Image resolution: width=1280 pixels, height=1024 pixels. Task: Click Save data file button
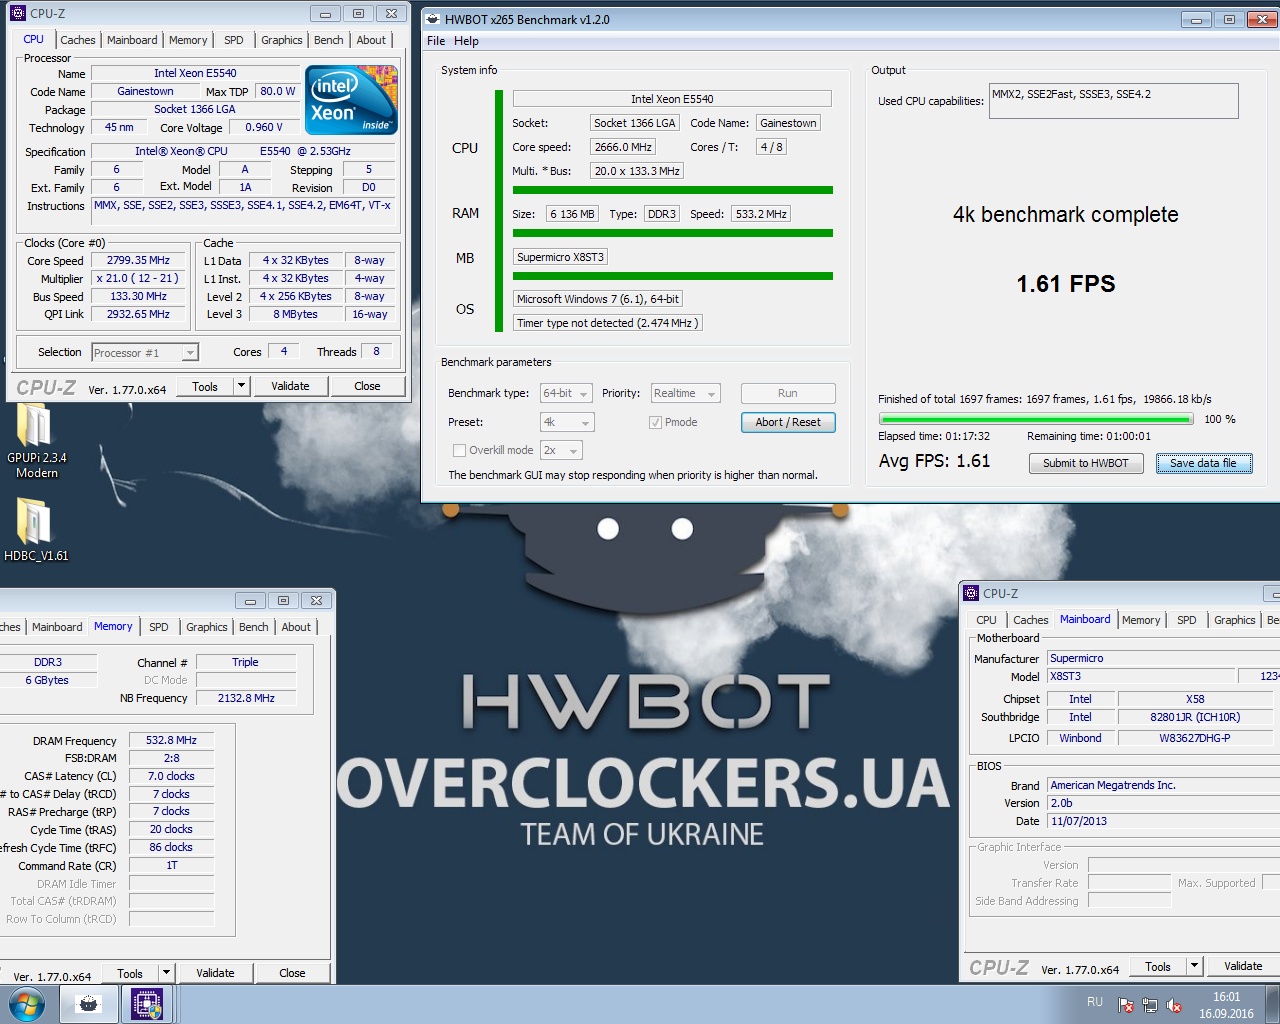tap(1204, 463)
